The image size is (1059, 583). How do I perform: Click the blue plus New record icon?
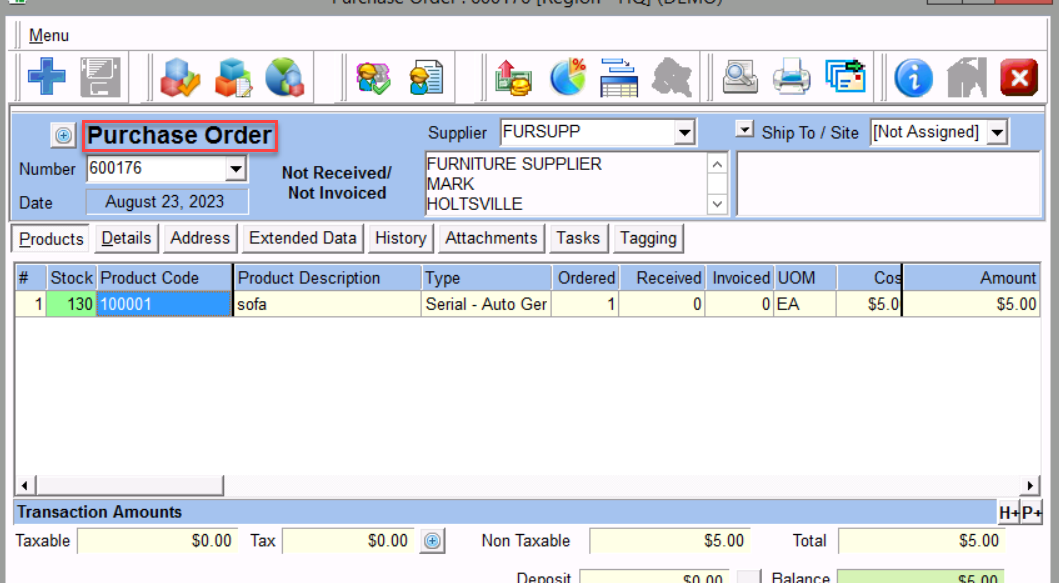click(46, 77)
